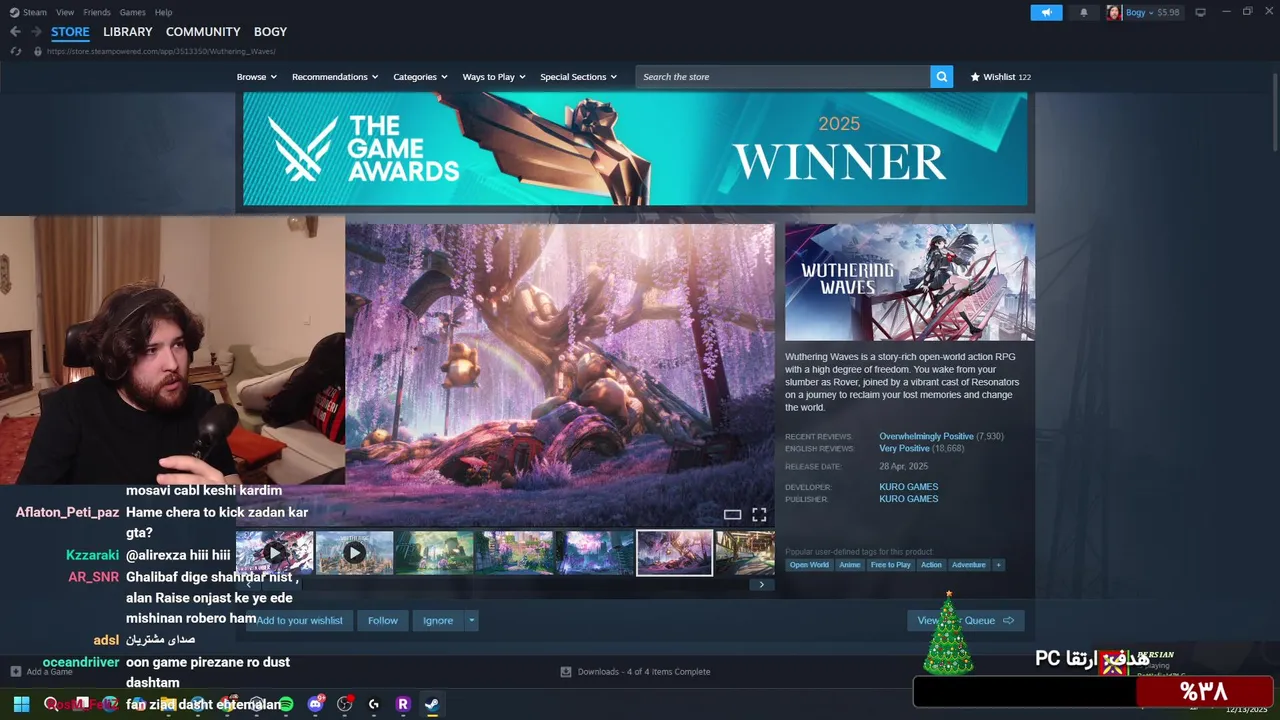Select the STORE tab
Viewport: 1280px width, 720px height.
(70, 32)
